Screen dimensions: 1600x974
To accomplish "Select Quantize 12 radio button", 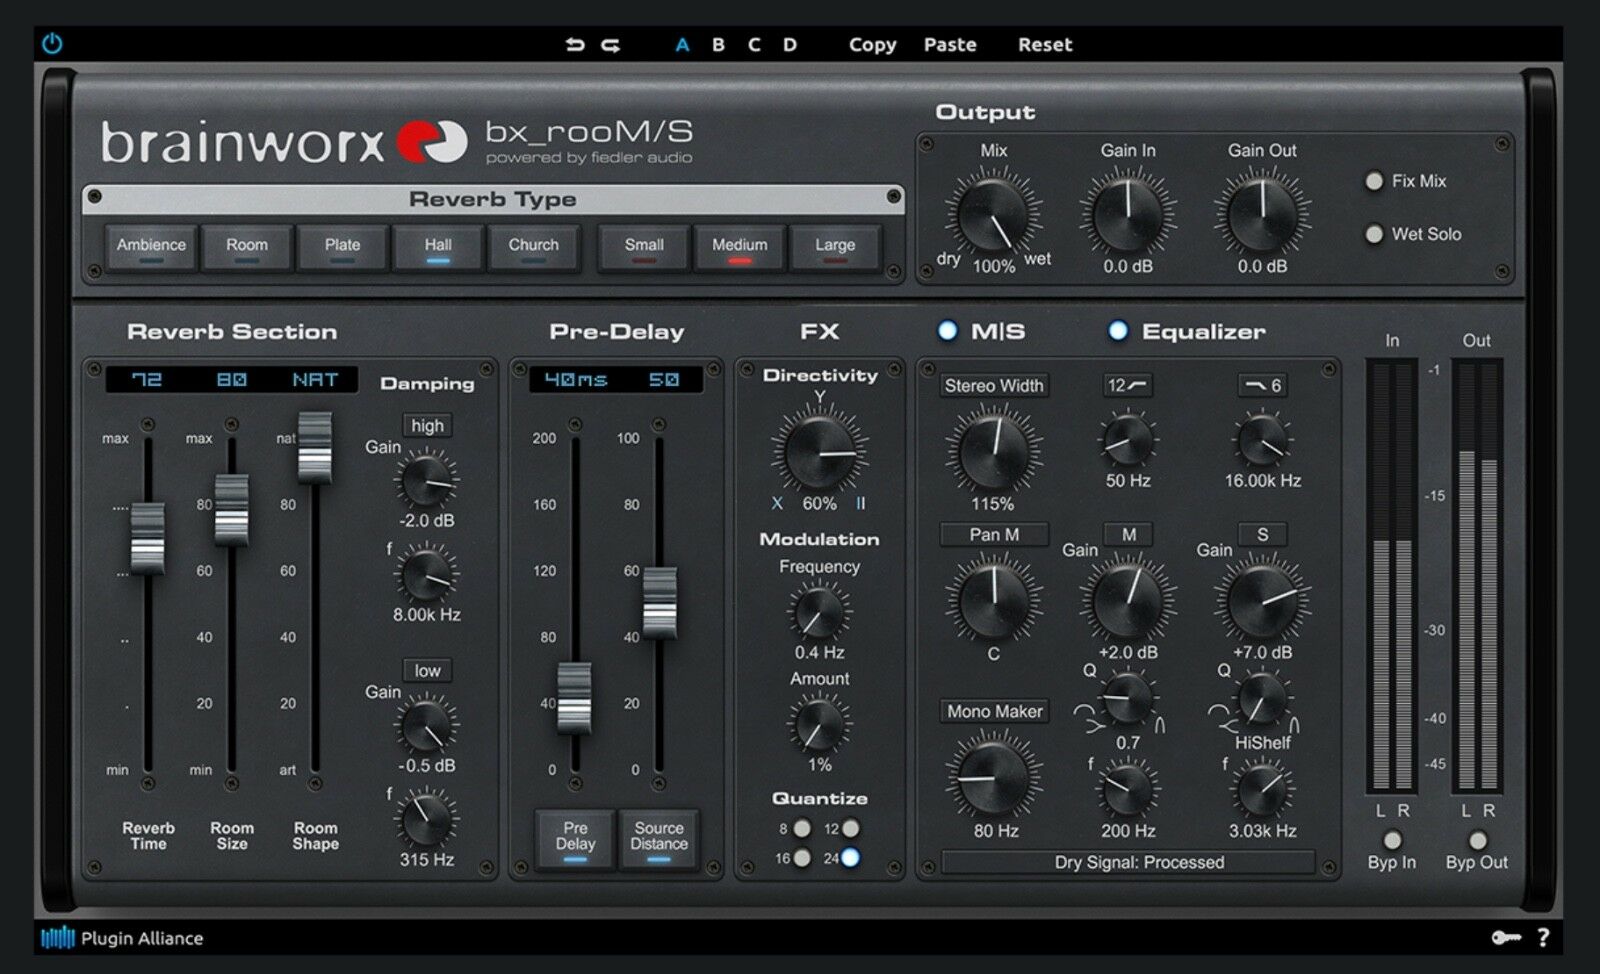I will click(x=850, y=829).
